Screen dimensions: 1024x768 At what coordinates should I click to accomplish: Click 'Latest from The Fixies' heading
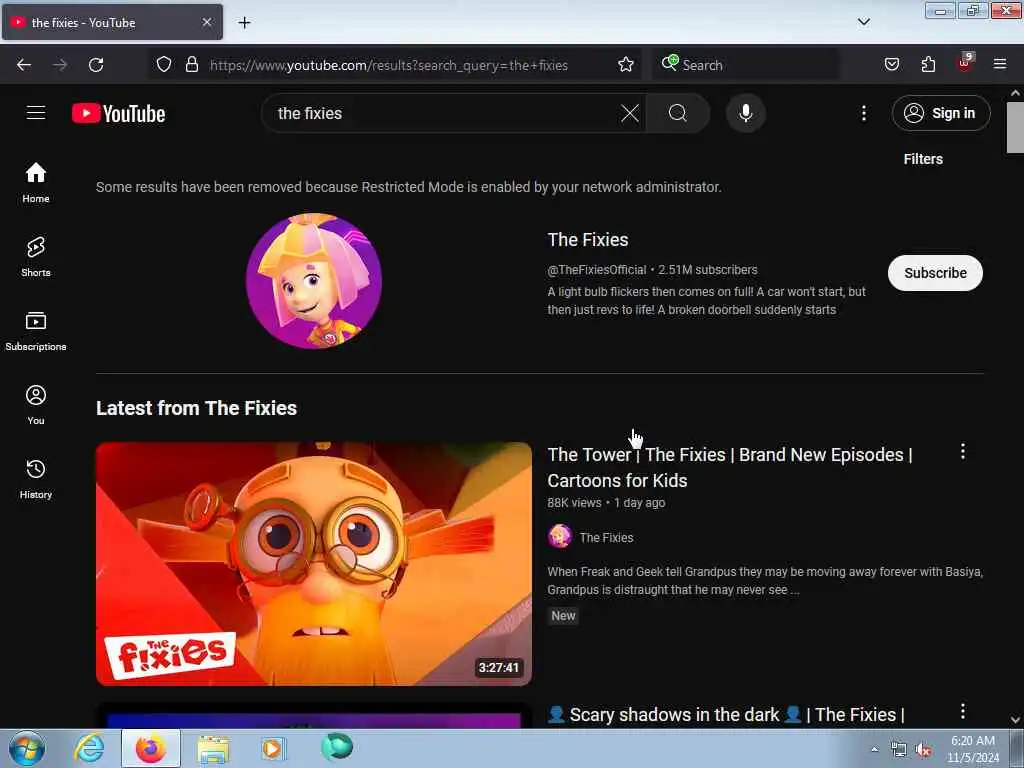tap(197, 408)
